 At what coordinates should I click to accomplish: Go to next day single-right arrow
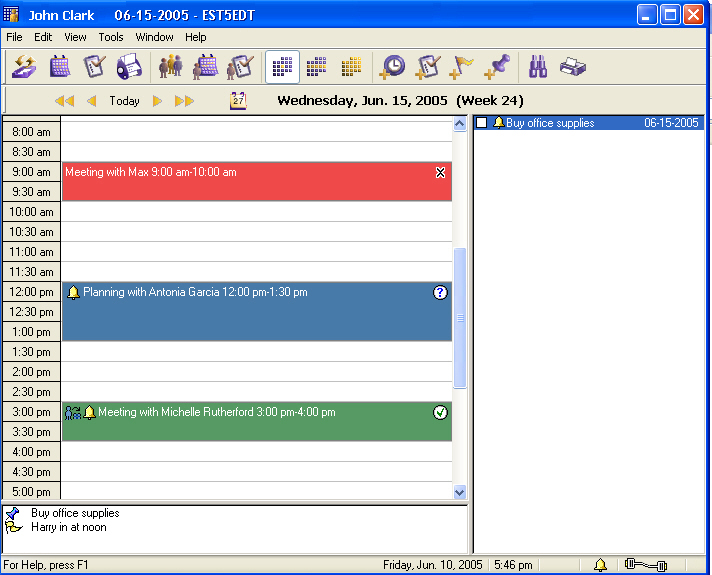coord(157,101)
